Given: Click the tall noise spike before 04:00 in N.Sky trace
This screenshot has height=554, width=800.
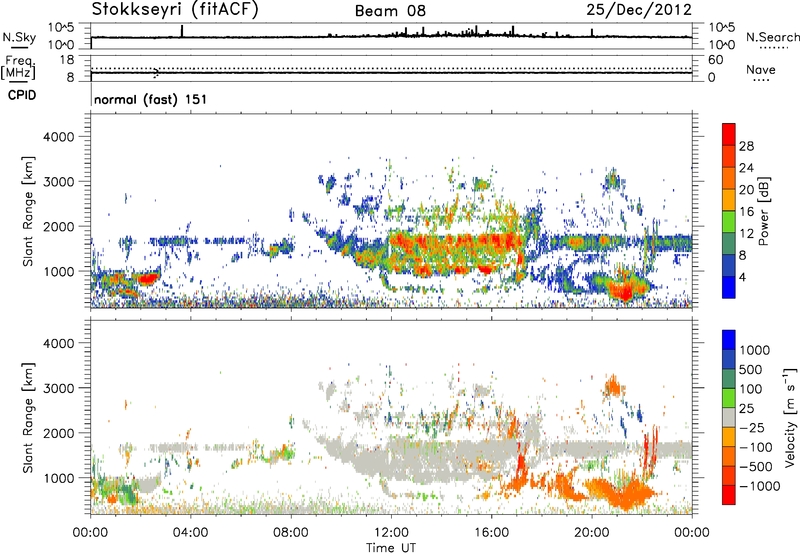Looking at the screenshot, I should (x=182, y=31).
